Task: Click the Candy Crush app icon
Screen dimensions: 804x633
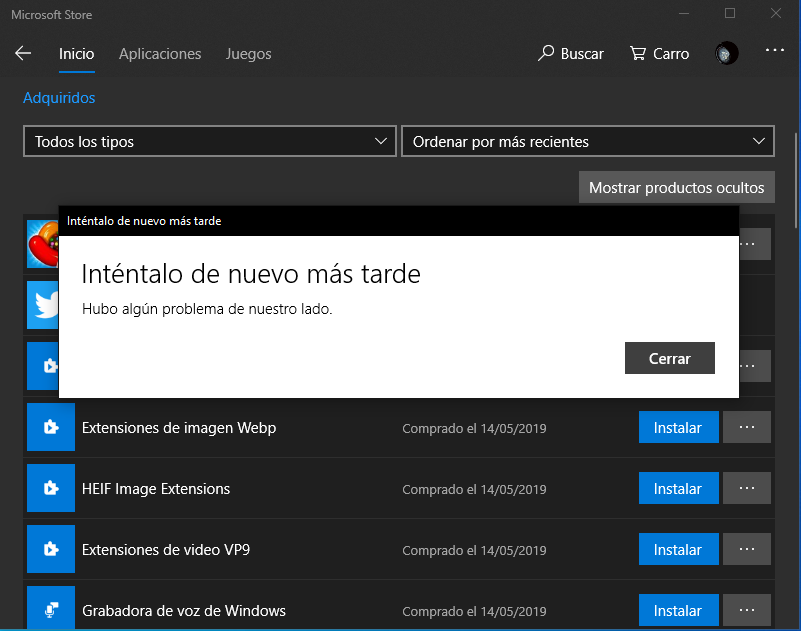Action: pos(43,244)
